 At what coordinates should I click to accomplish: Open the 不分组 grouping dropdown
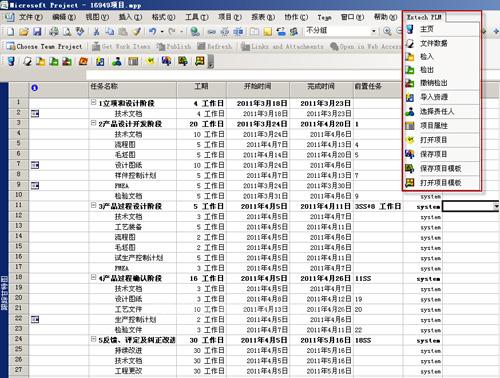pyautogui.click(x=374, y=31)
